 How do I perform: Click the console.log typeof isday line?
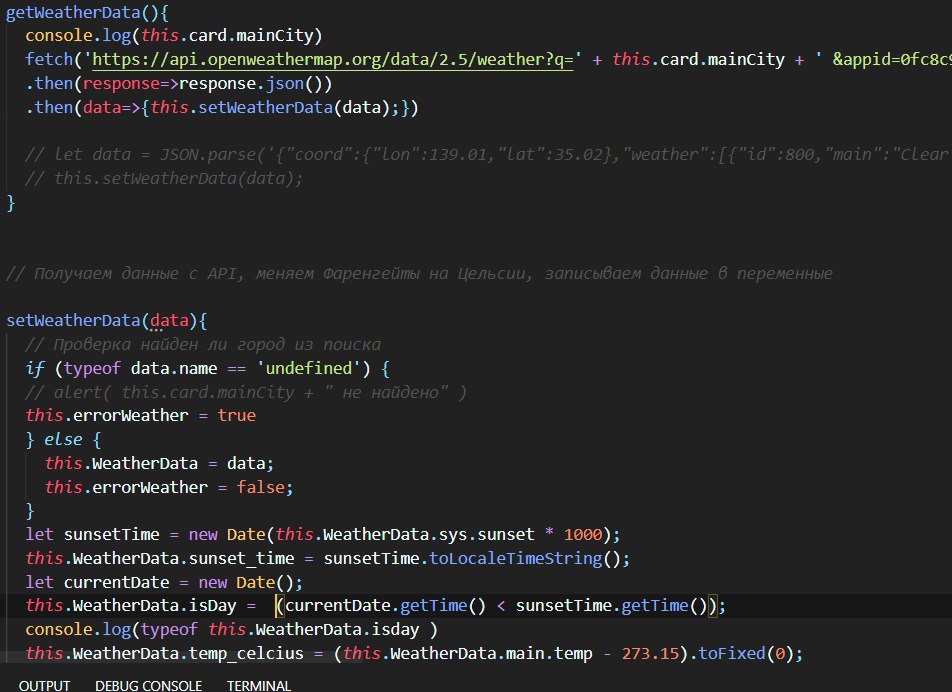coord(231,630)
